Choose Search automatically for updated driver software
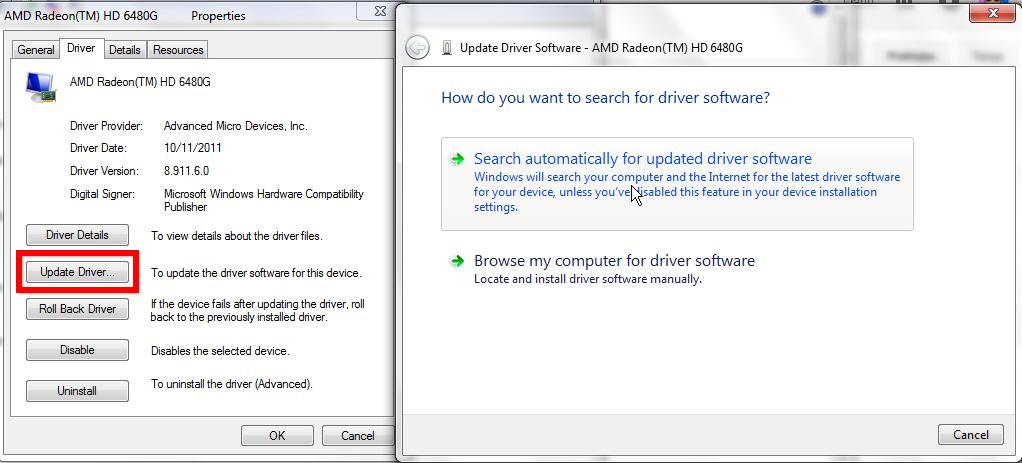Image resolution: width=1022 pixels, height=463 pixels. pos(677,184)
